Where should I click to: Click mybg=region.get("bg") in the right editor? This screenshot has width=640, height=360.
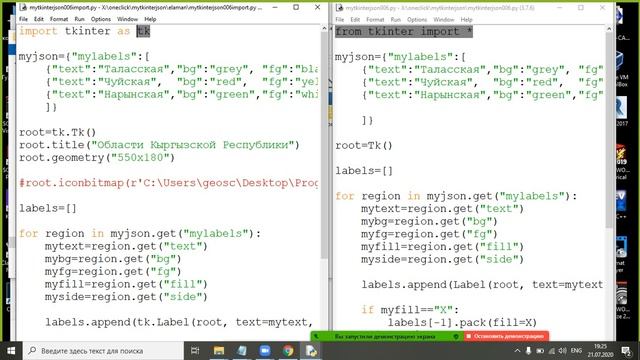(x=429, y=222)
